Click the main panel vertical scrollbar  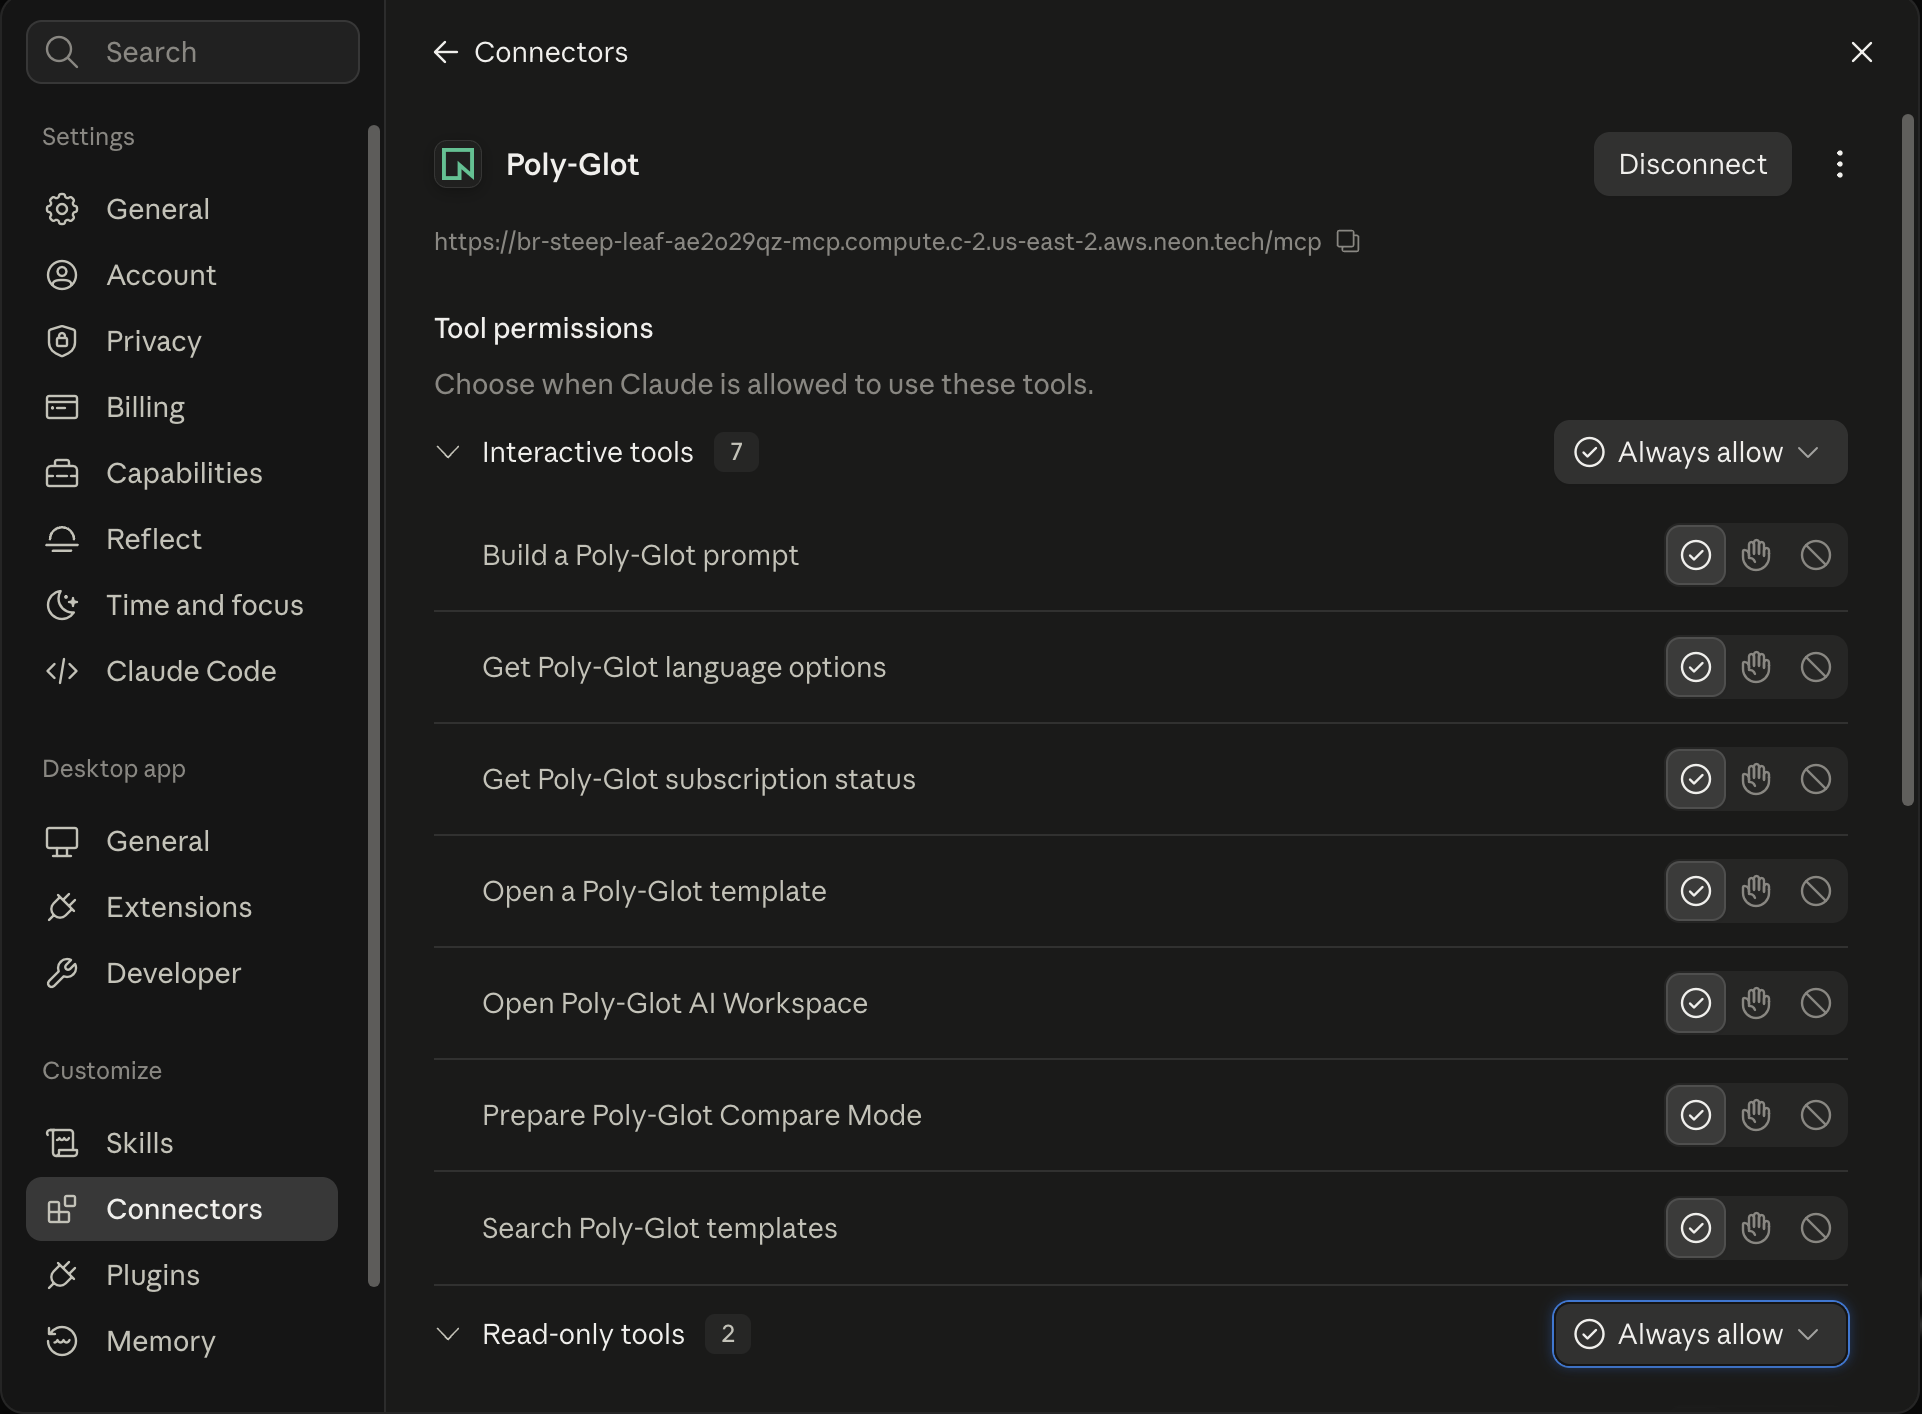(1907, 460)
